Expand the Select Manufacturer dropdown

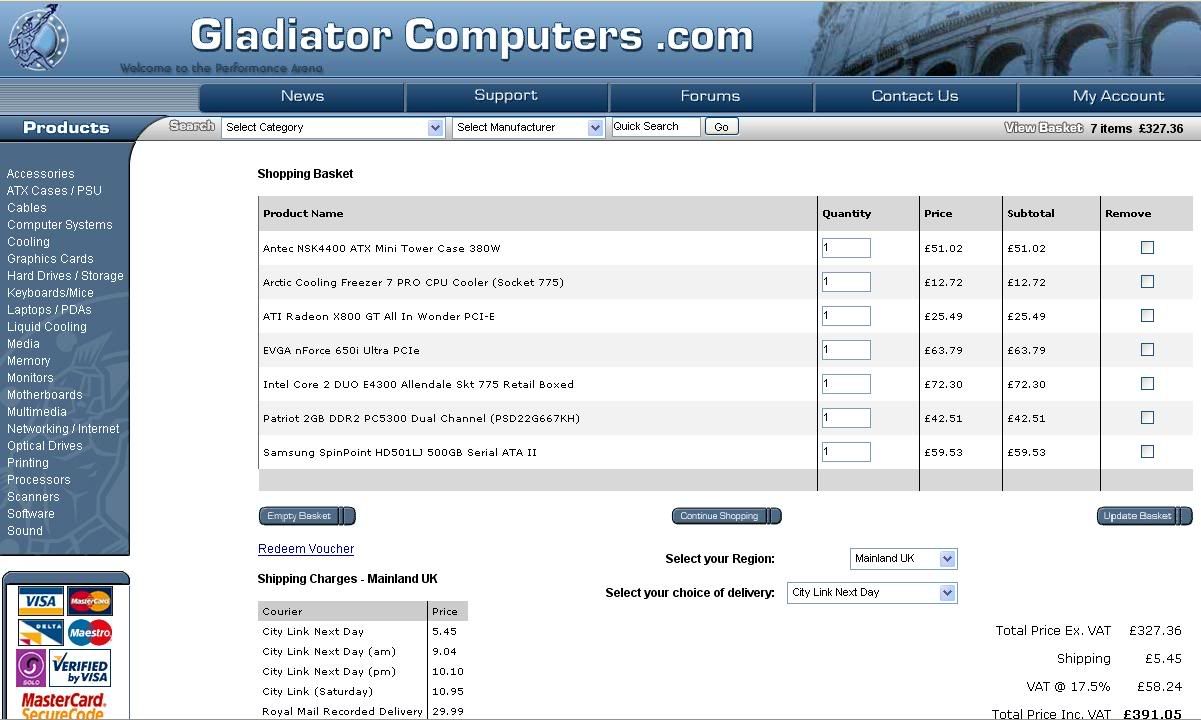click(528, 128)
